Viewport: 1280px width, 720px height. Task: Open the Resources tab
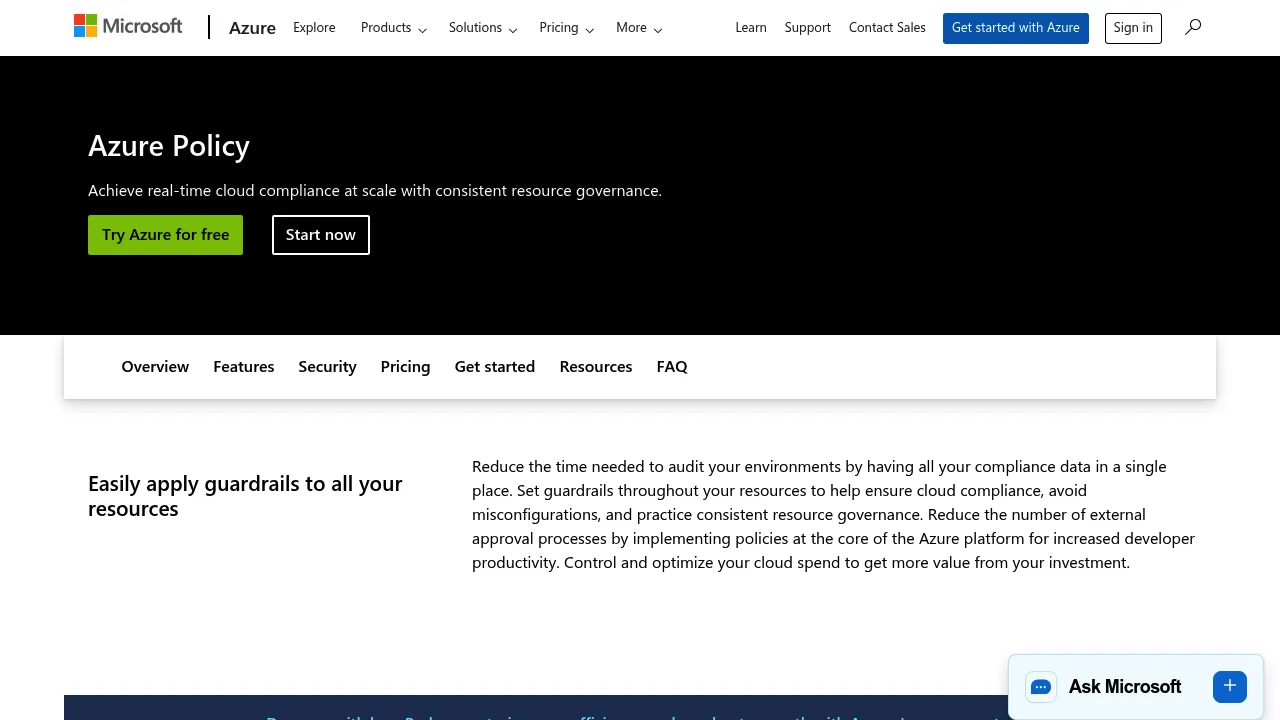point(596,367)
